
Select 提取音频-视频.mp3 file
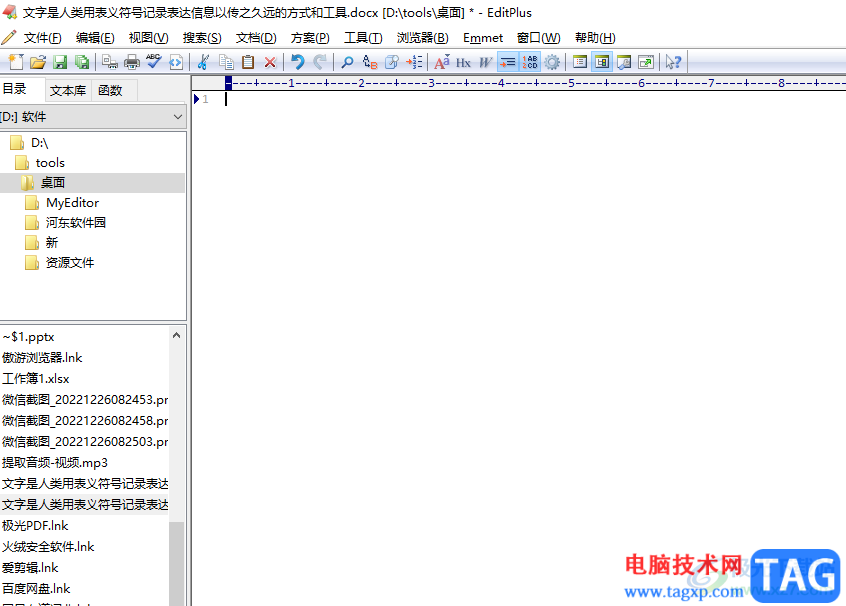click(x=54, y=463)
